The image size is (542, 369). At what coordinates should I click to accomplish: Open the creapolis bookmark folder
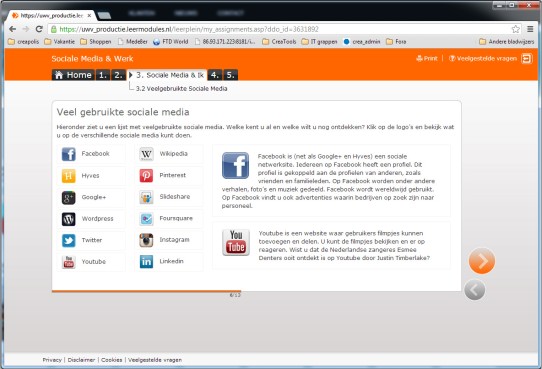pos(24,41)
